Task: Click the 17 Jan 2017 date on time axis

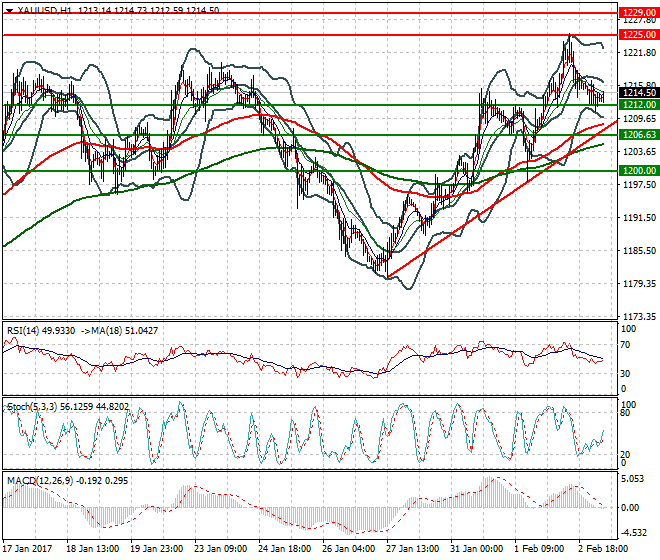Action: tap(27, 549)
